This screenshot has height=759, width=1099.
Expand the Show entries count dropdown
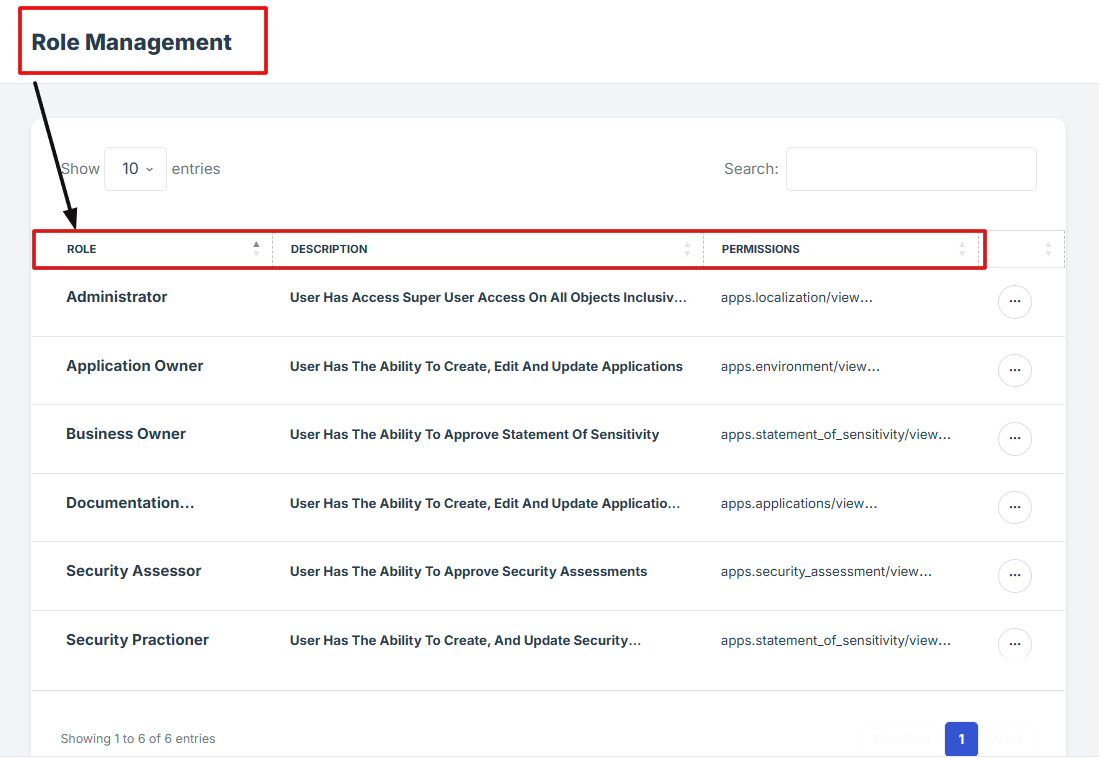[x=135, y=169]
